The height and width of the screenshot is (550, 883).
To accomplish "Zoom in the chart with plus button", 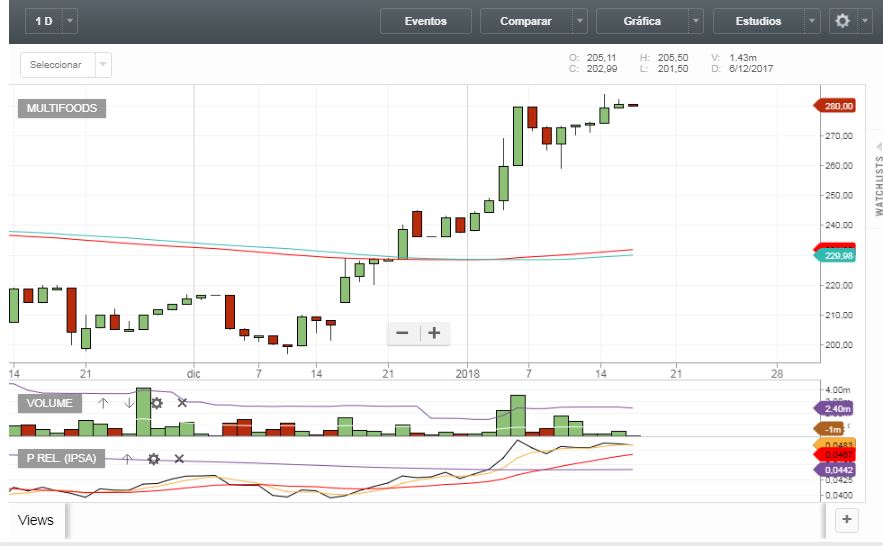I will point(434,333).
